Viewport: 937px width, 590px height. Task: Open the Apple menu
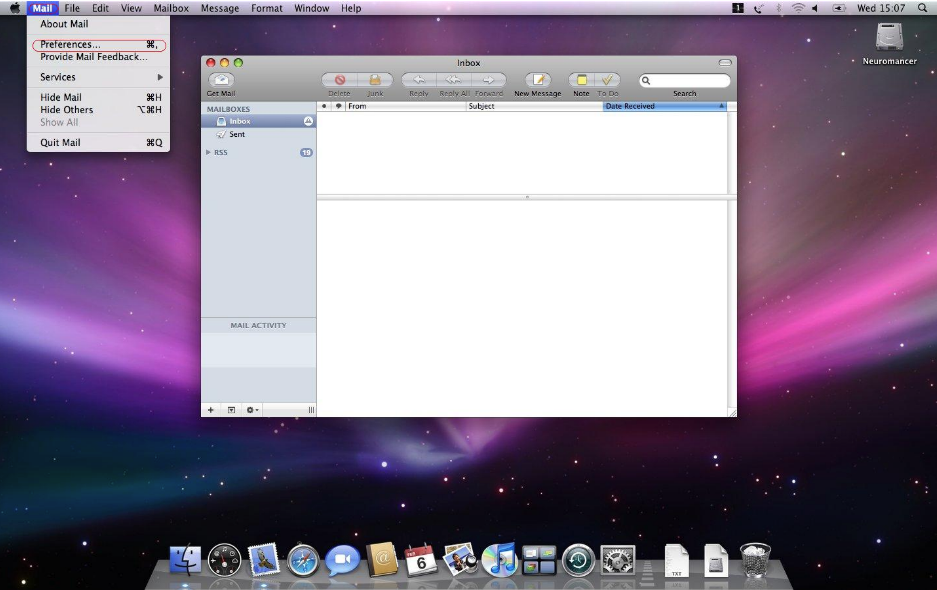point(14,8)
